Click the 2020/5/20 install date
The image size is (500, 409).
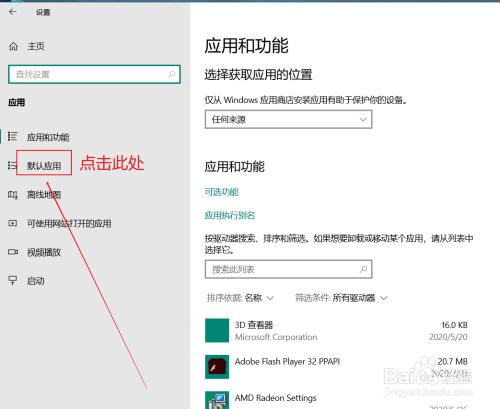click(x=448, y=337)
